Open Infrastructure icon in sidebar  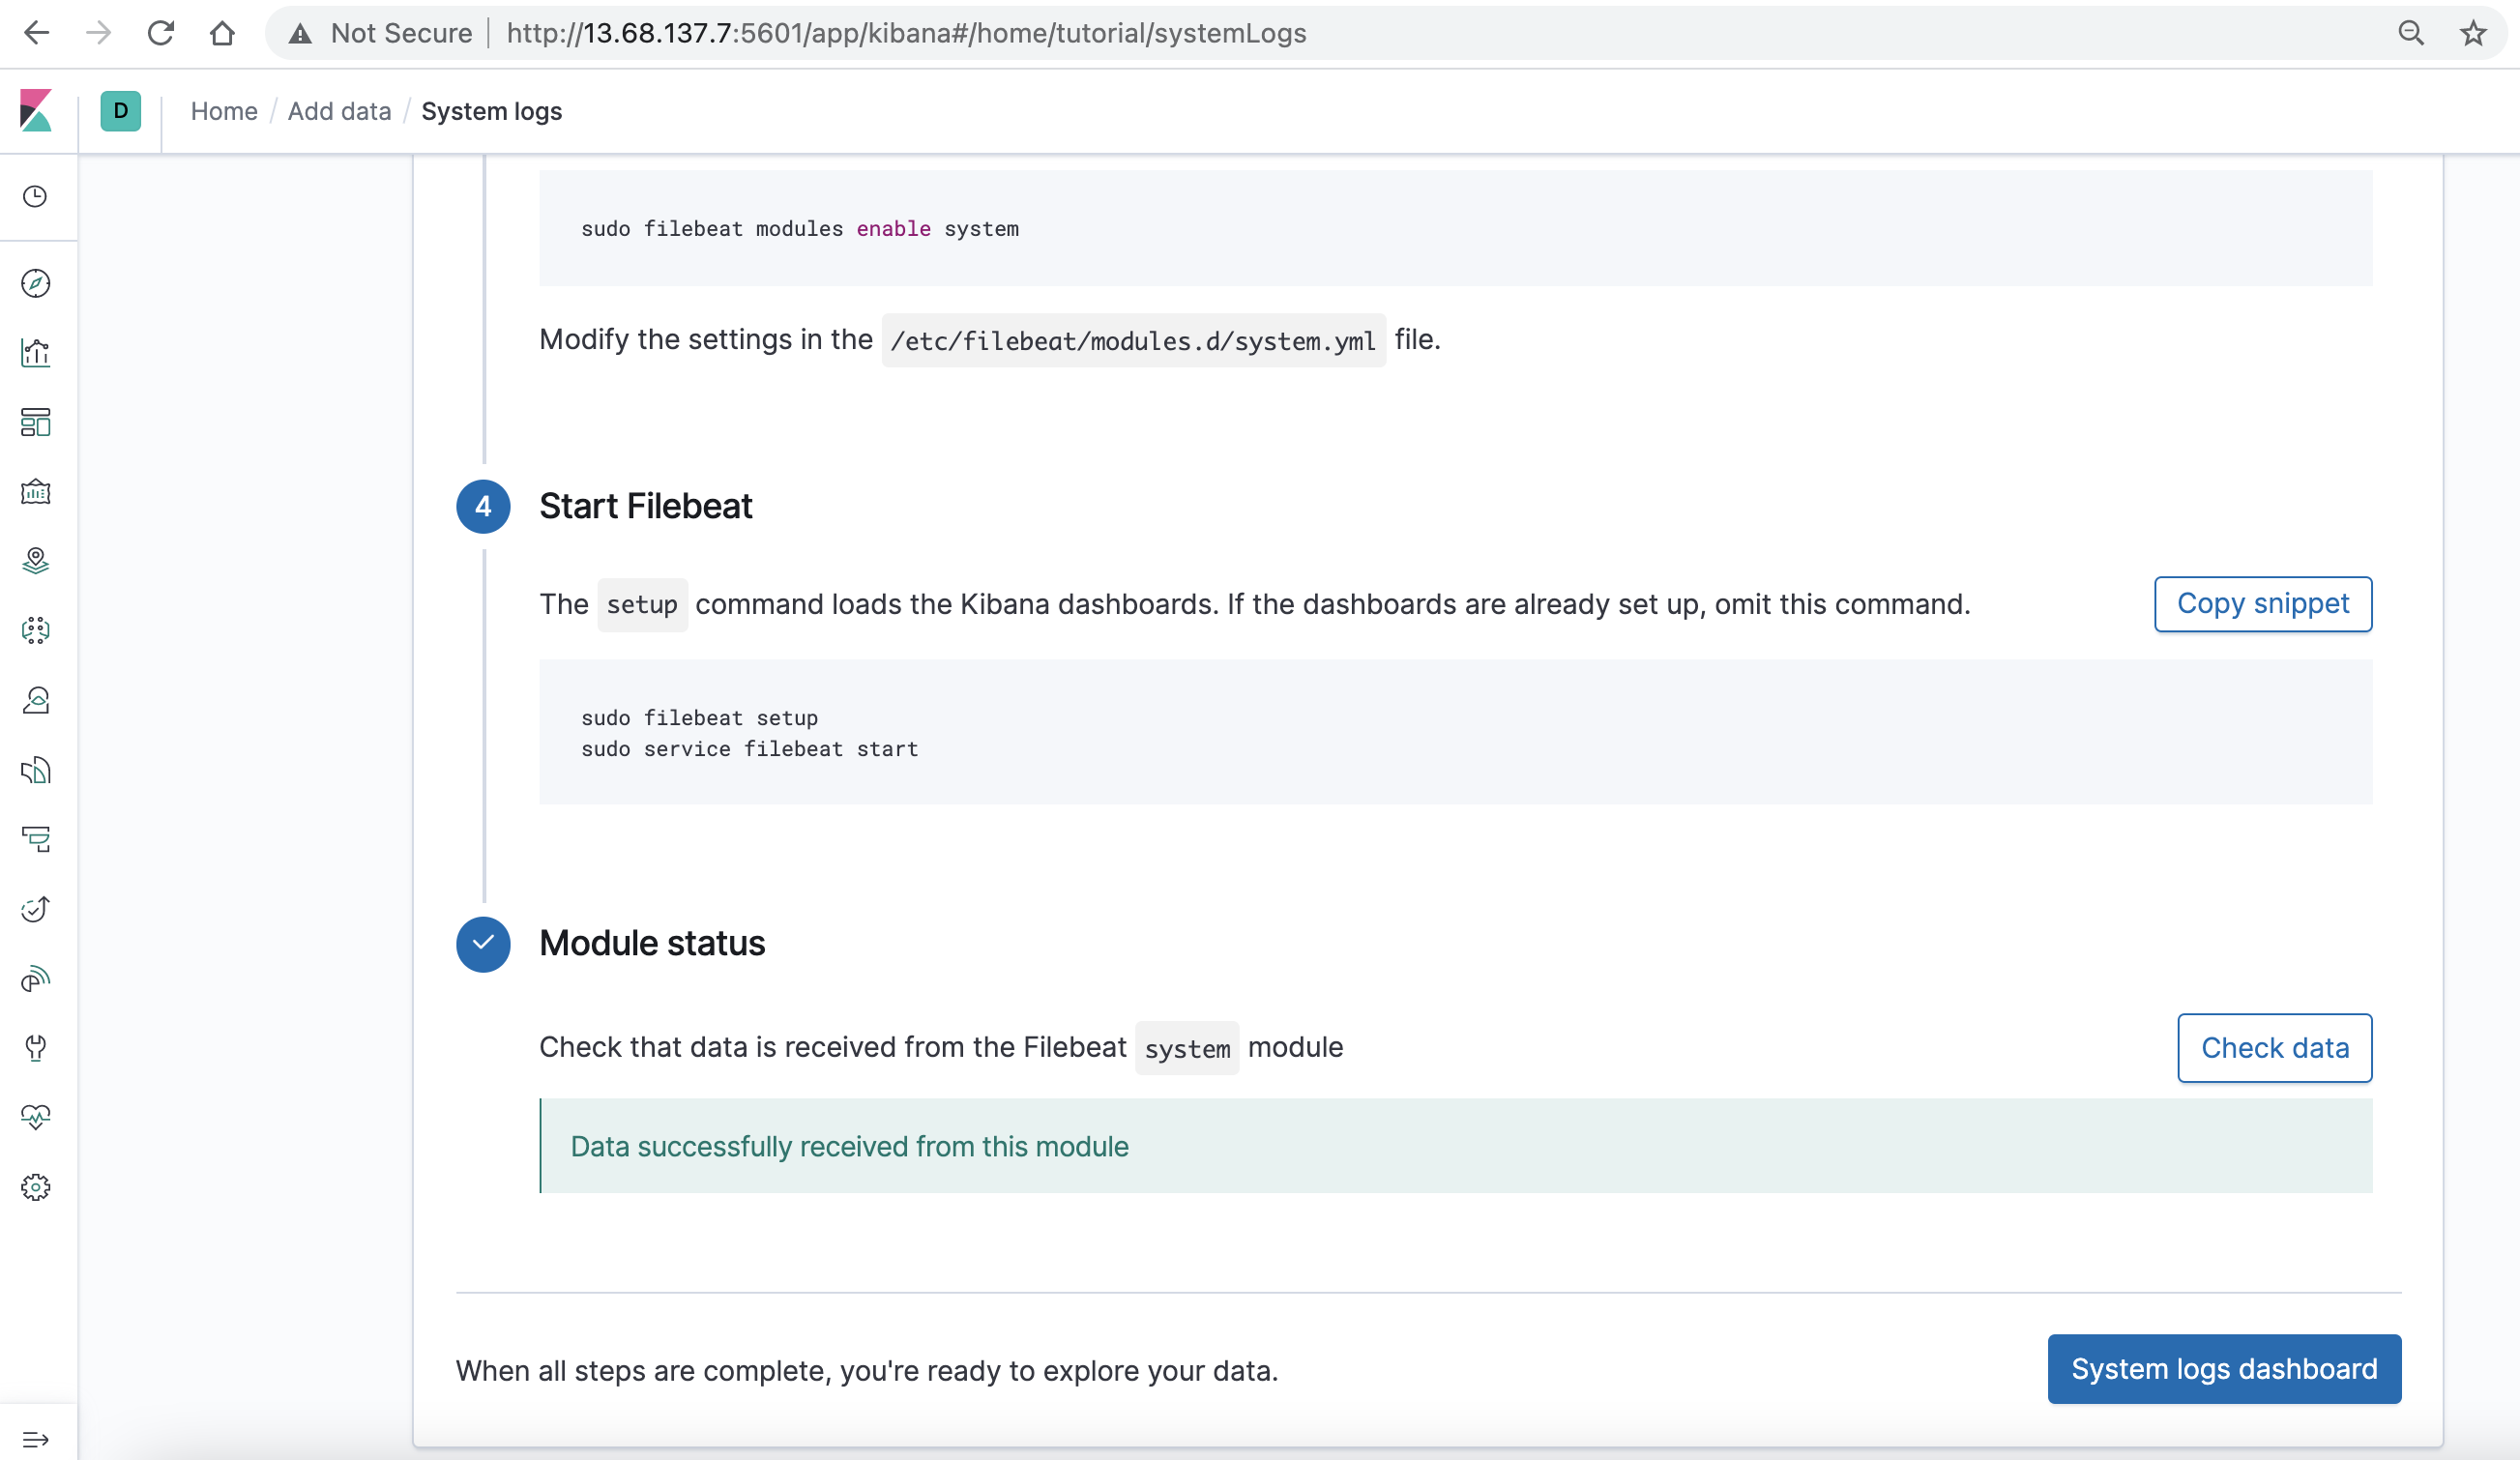[x=36, y=700]
